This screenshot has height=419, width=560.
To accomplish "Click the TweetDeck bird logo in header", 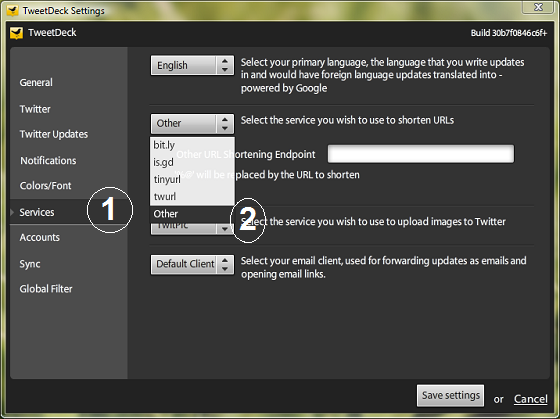I will click(16, 33).
